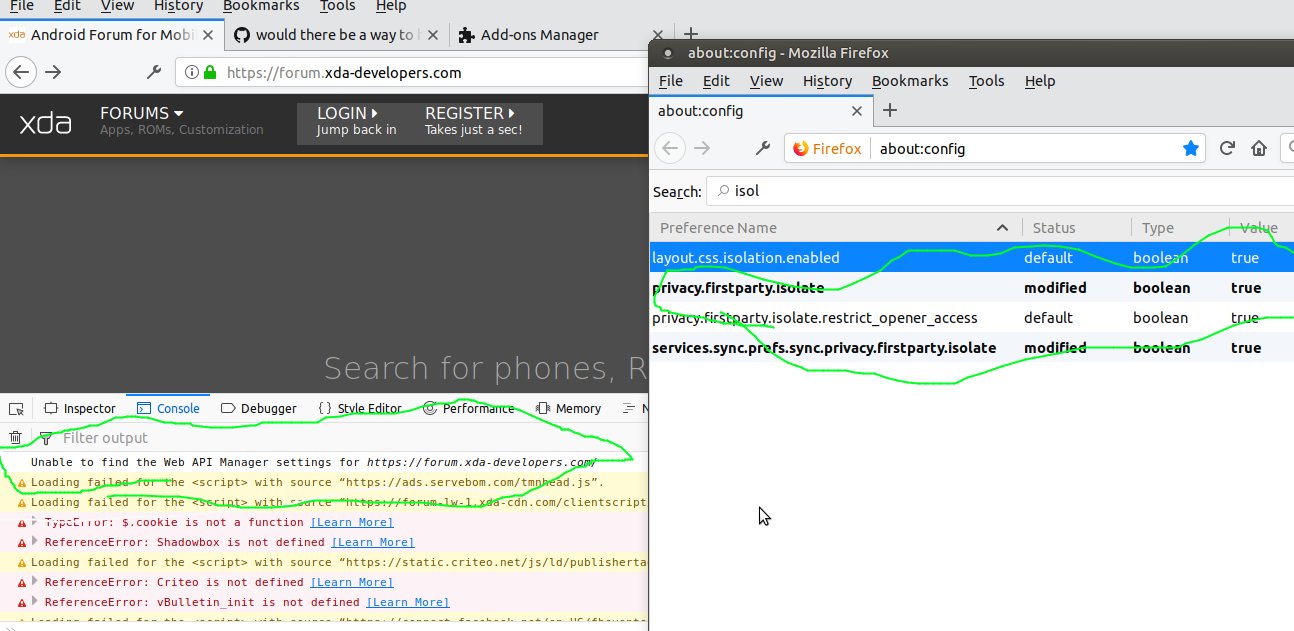Viewport: 1294px width, 631px height.
Task: Open the FORUMS dropdown on xda
Action: pos(141,113)
